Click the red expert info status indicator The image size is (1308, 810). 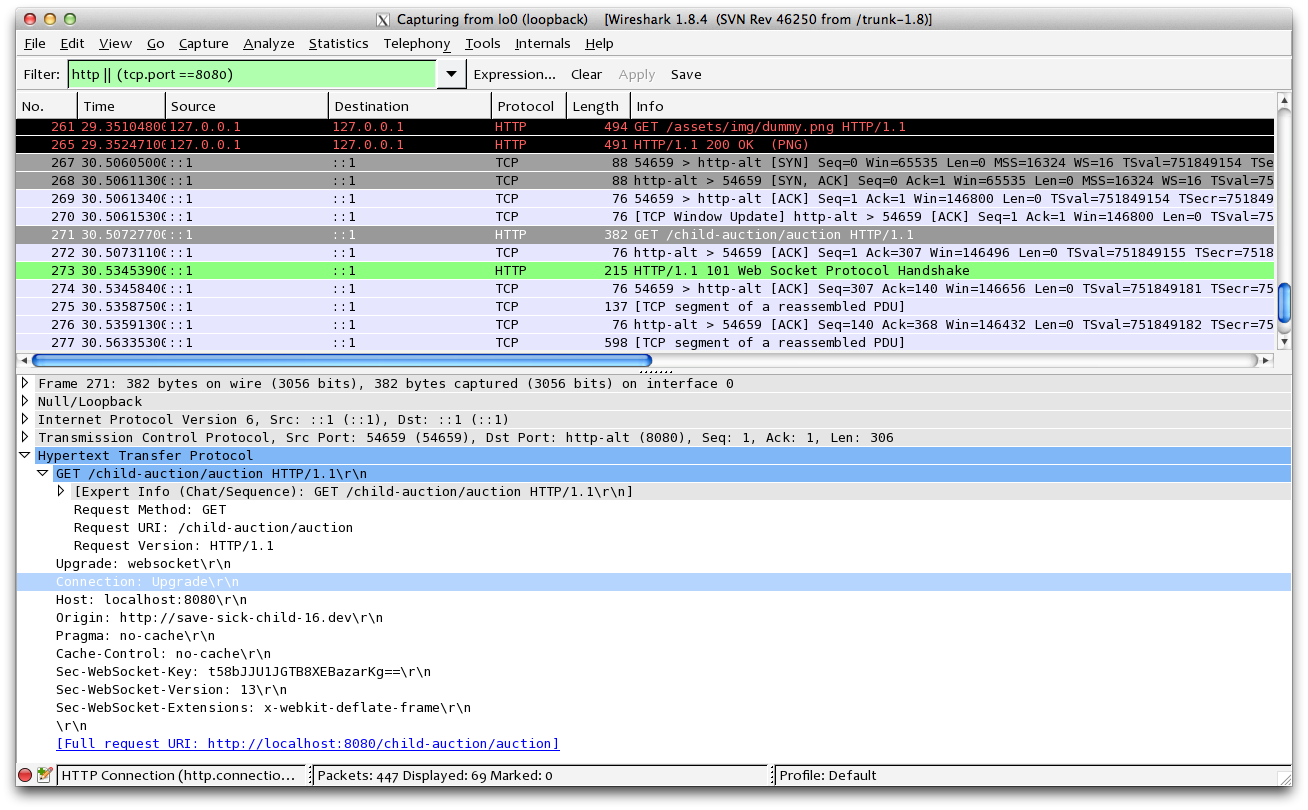(25, 775)
